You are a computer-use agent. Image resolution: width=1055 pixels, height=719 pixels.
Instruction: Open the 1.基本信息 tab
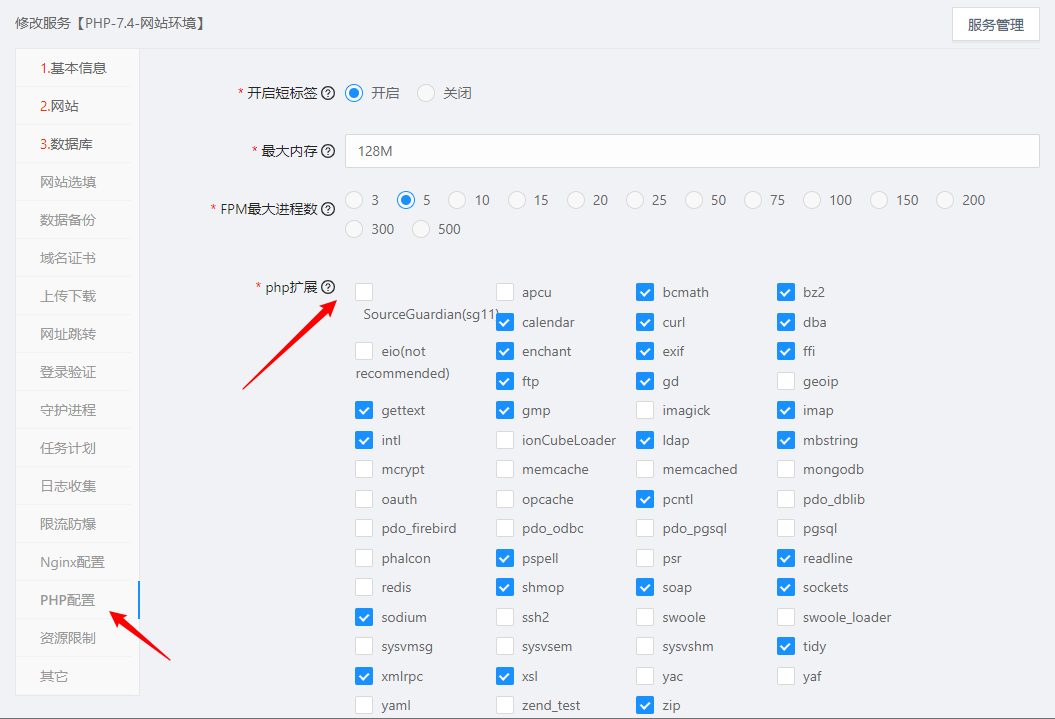click(73, 68)
